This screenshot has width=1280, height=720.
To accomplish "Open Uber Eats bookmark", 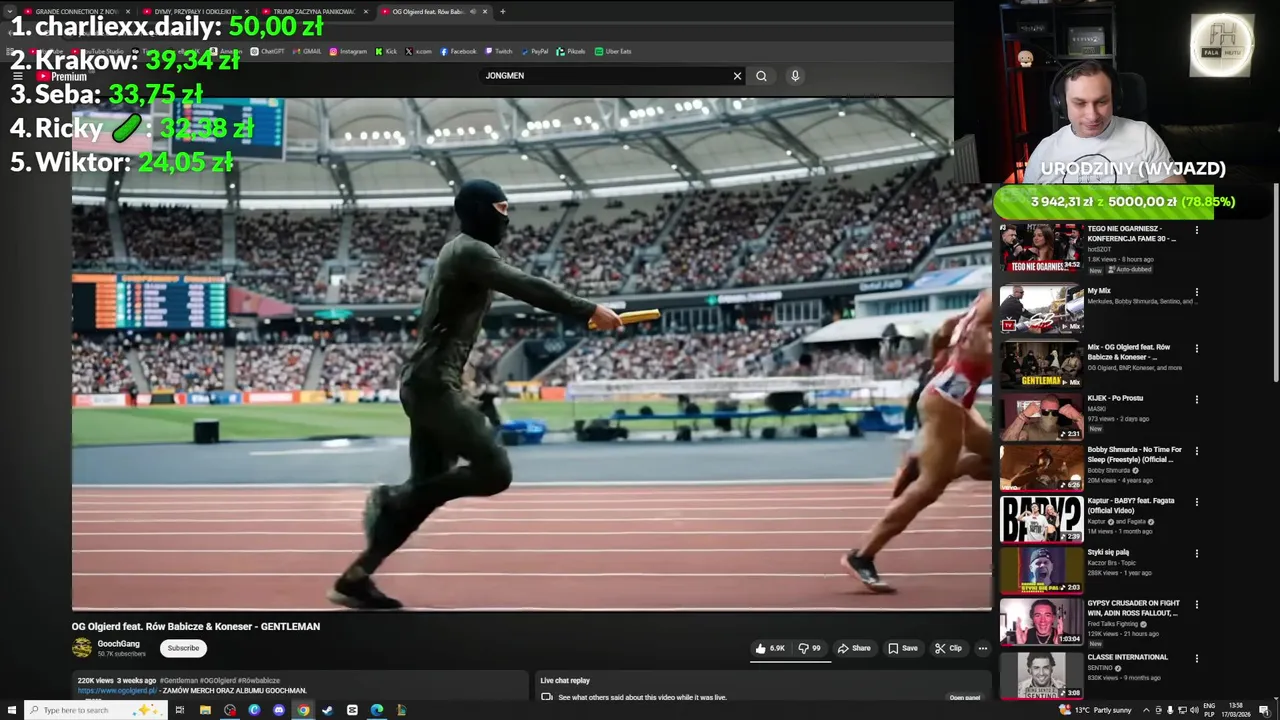I will coord(613,51).
